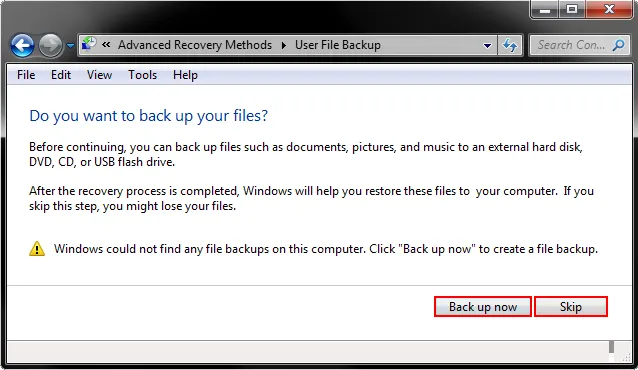The width and height of the screenshot is (638, 370).
Task: Open the recent pages dropdown arrow
Action: pyautogui.click(x=70, y=46)
